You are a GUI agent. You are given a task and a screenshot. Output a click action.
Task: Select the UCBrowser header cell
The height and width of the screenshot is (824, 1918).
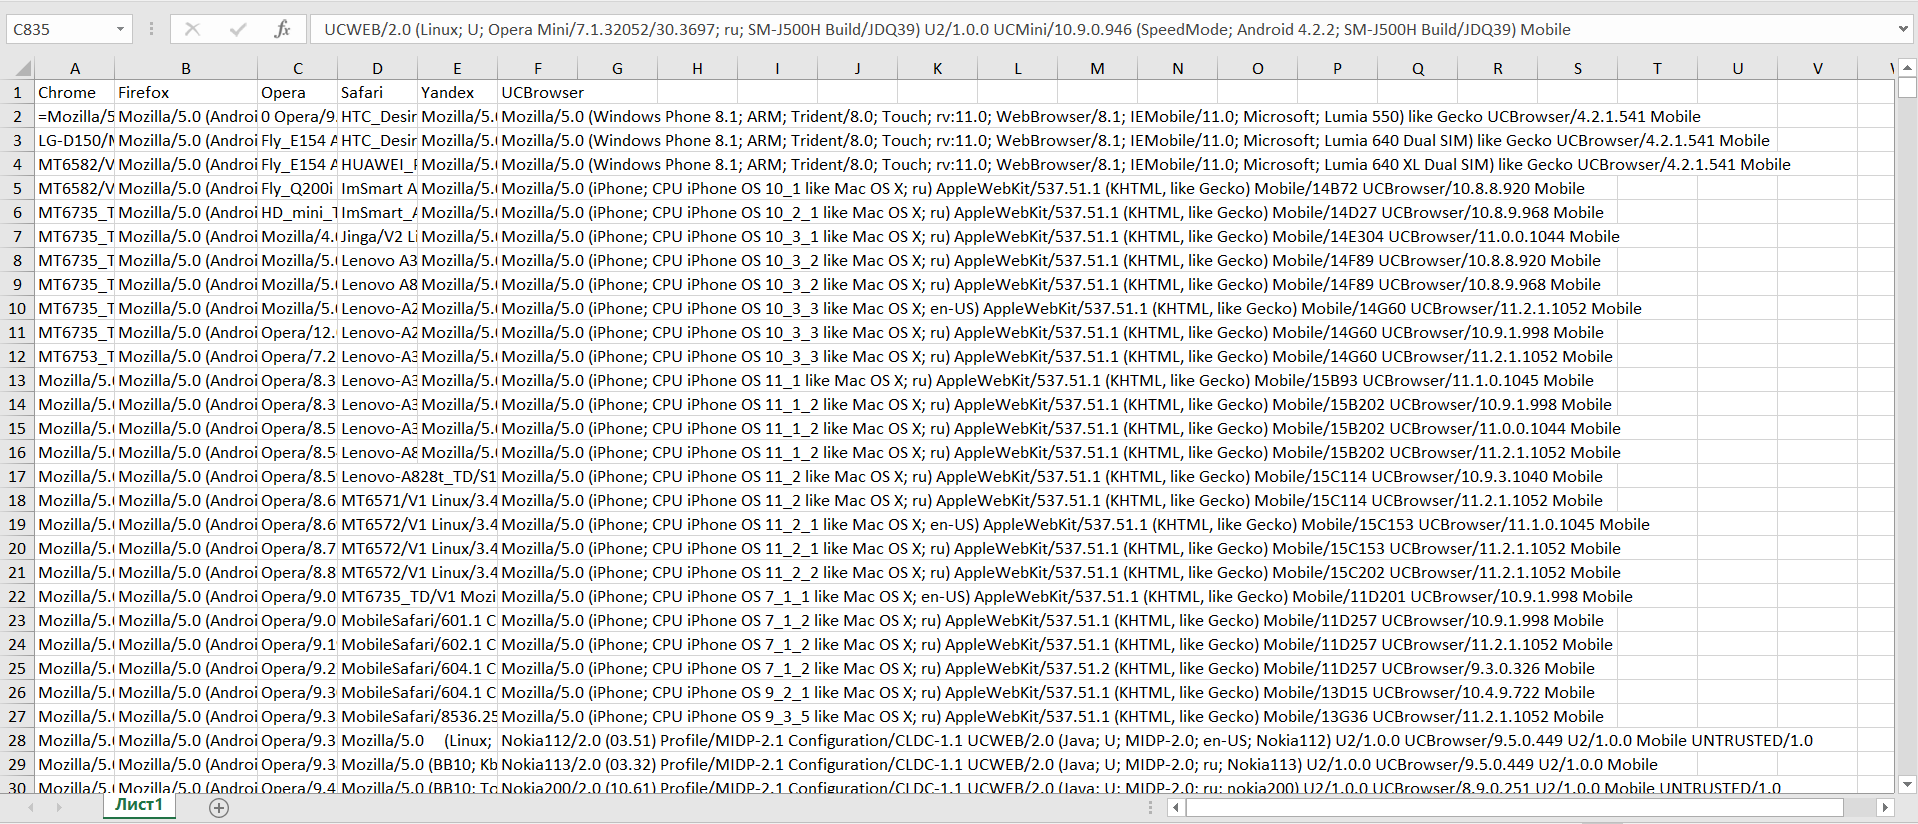542,92
